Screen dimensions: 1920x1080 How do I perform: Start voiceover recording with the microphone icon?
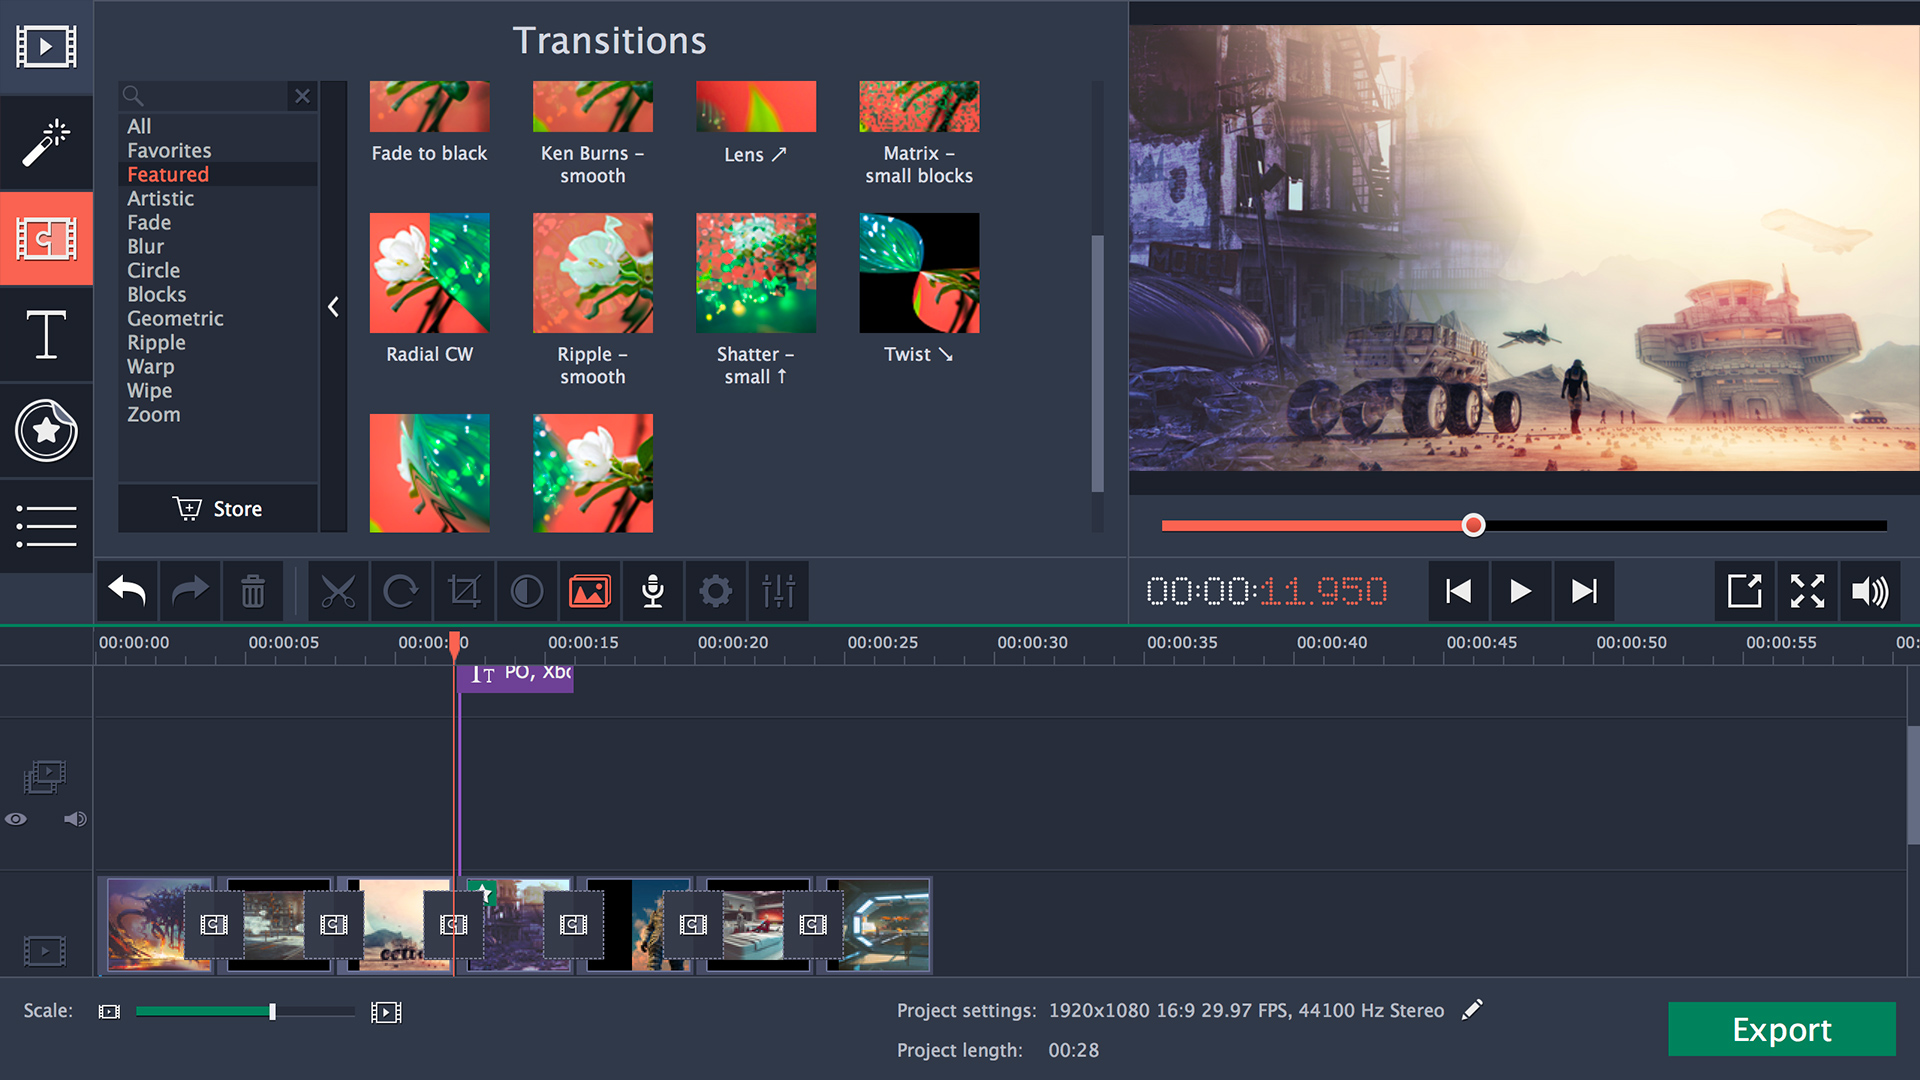pyautogui.click(x=652, y=591)
